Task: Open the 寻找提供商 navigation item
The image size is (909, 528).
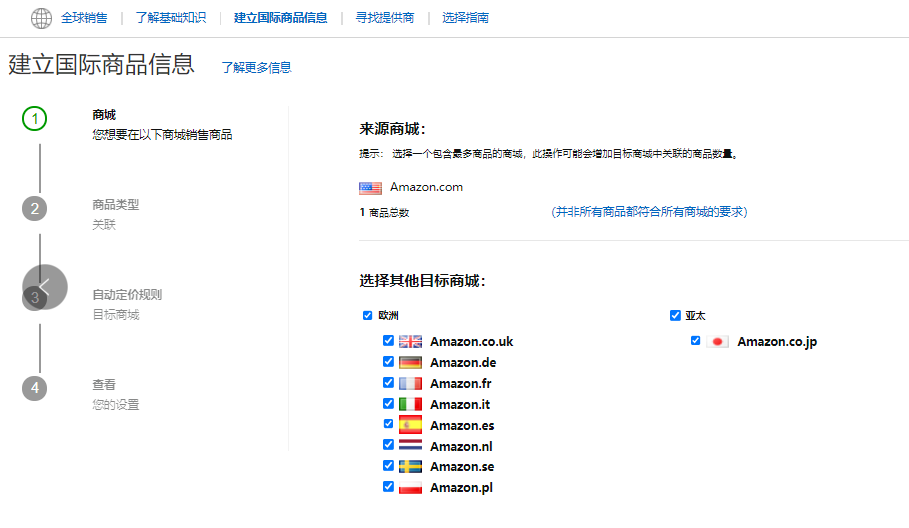Action: click(385, 18)
